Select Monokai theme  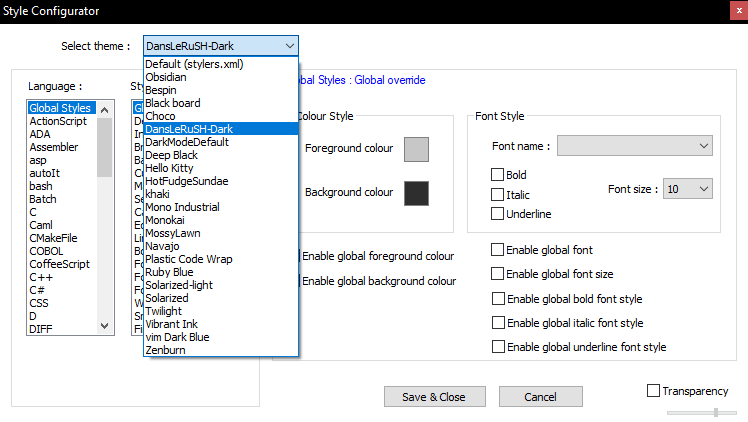click(221, 220)
